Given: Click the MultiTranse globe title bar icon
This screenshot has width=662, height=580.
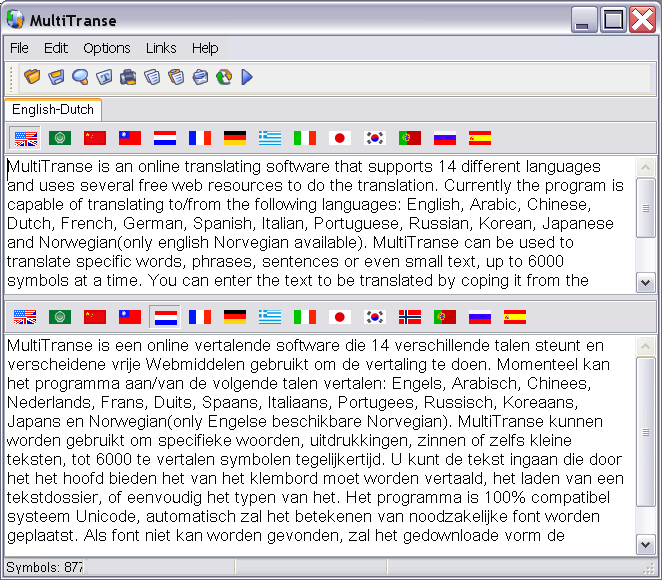Looking at the screenshot, I should (16, 19).
